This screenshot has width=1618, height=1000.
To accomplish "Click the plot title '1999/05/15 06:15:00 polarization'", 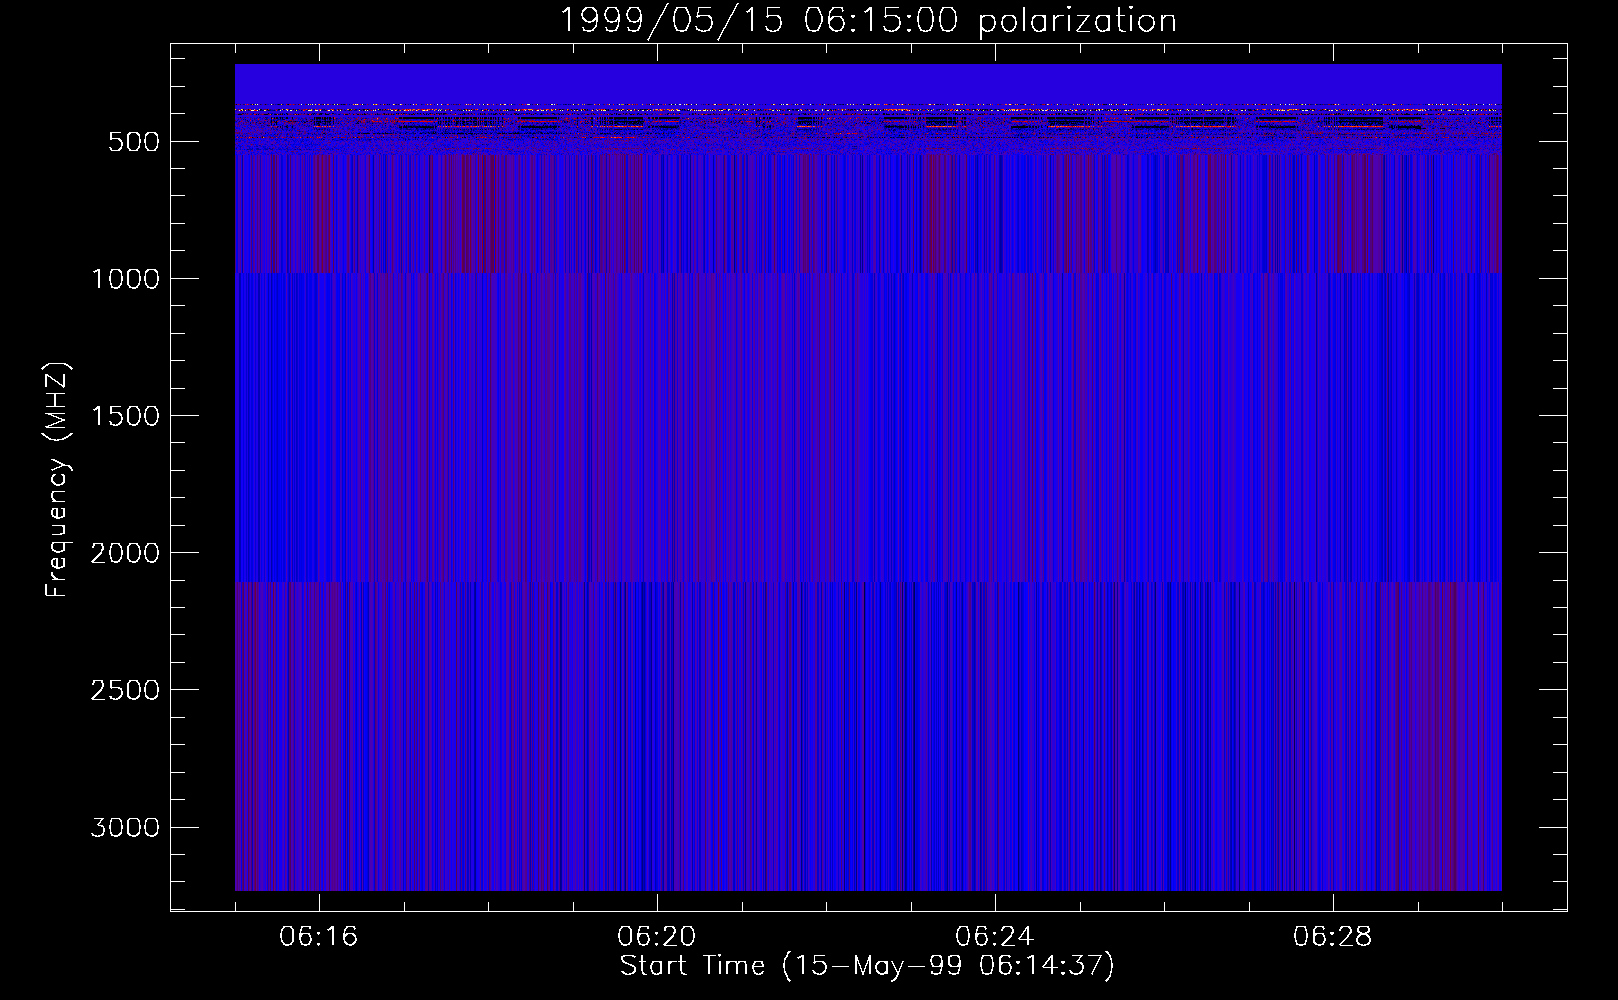I will click(x=867, y=21).
